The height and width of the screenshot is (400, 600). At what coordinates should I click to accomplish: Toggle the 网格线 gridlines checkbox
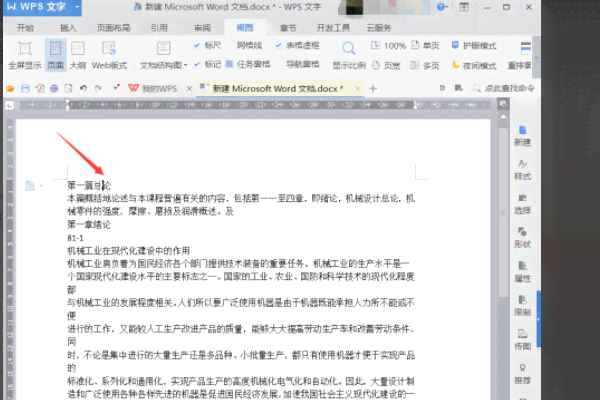pyautogui.click(x=249, y=45)
